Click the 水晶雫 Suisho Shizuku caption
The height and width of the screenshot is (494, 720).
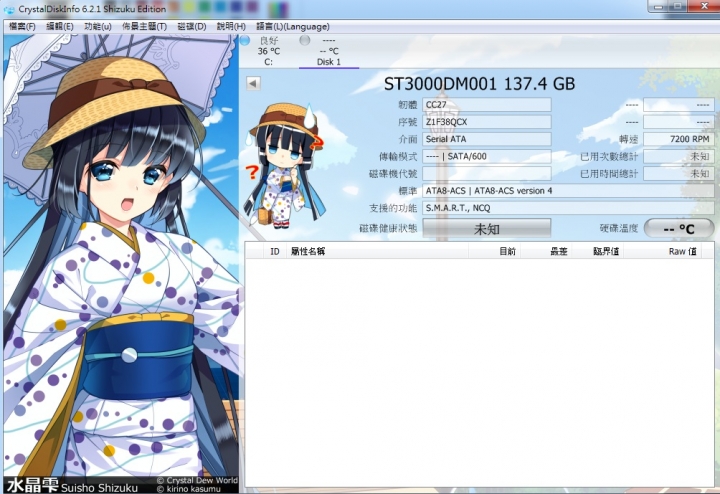(x=73, y=486)
